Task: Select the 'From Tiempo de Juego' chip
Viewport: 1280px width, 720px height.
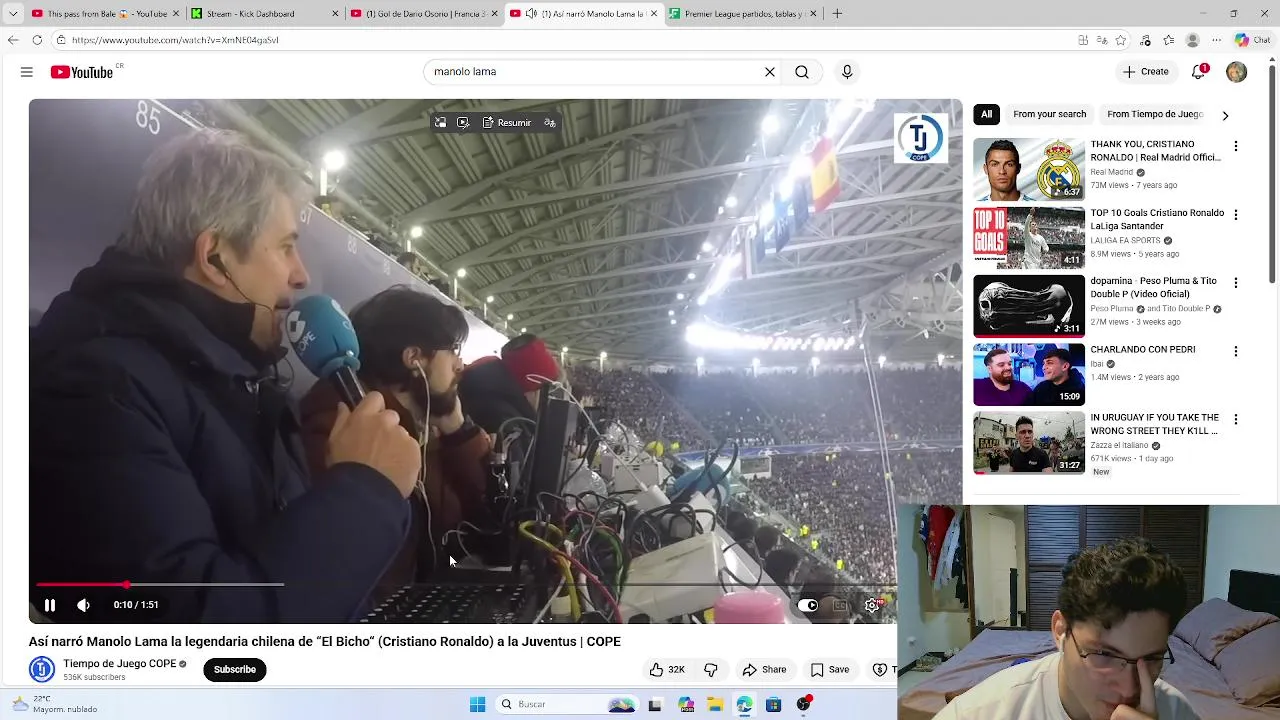Action: pyautogui.click(x=1155, y=114)
